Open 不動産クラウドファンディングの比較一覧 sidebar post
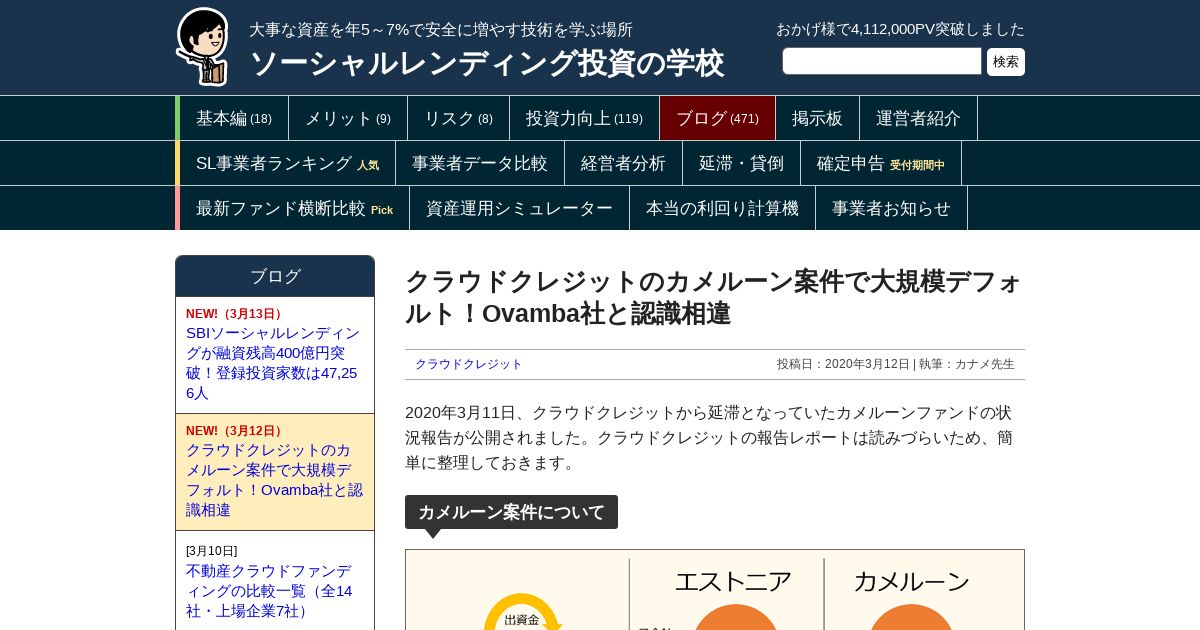1200x630 pixels. (x=269, y=590)
